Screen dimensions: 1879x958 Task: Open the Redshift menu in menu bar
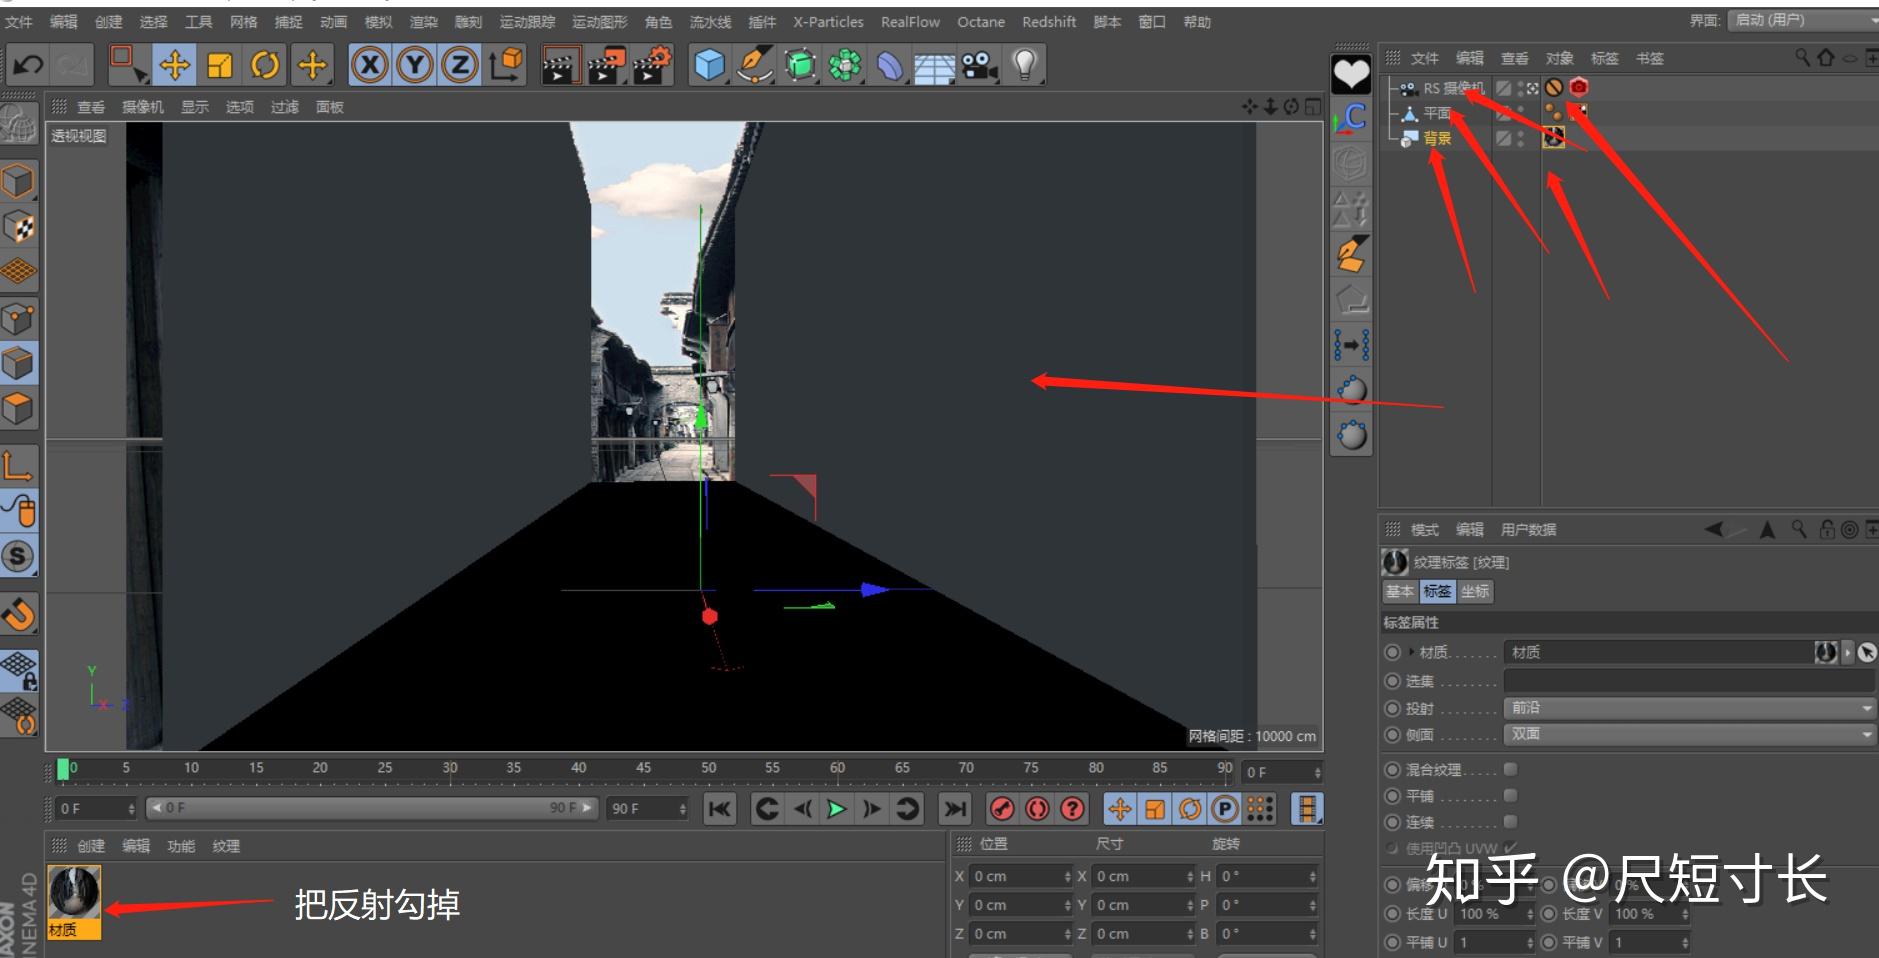(1048, 21)
